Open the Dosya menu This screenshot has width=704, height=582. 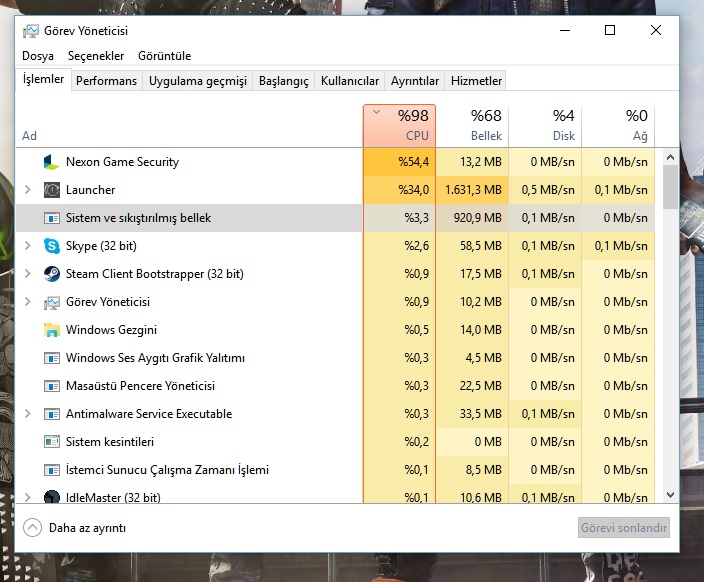tap(38, 56)
